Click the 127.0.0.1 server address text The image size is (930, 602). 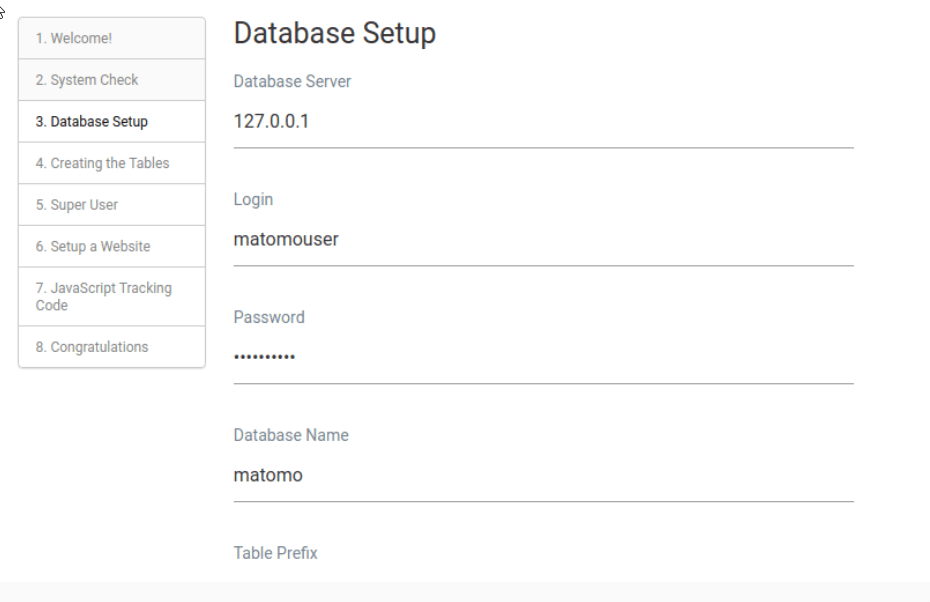(x=271, y=122)
